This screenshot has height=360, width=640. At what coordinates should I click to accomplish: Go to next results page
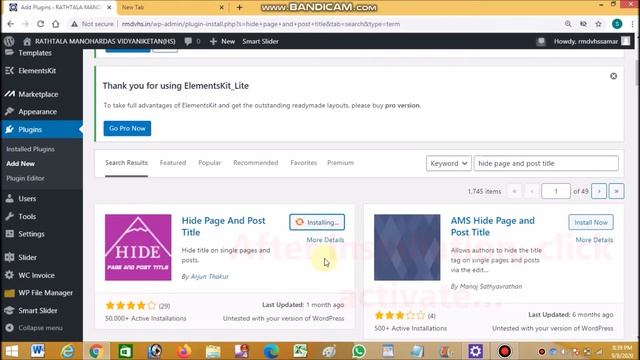(599, 191)
